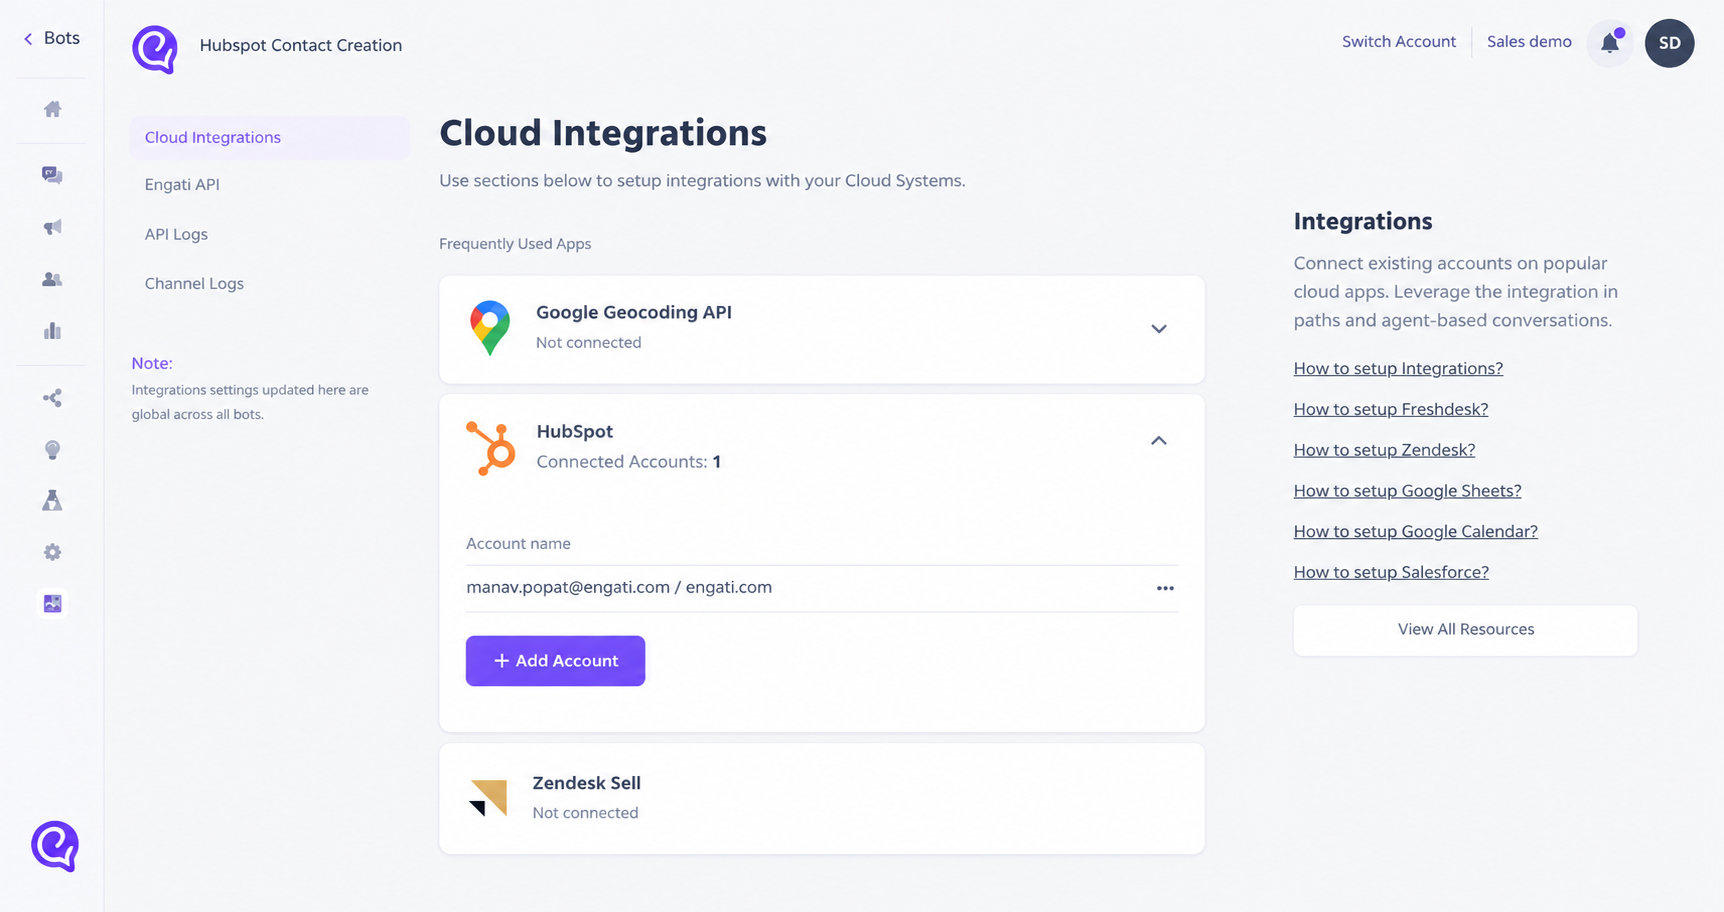1724x912 pixels.
Task: Open the notifications bell
Action: pyautogui.click(x=1610, y=43)
